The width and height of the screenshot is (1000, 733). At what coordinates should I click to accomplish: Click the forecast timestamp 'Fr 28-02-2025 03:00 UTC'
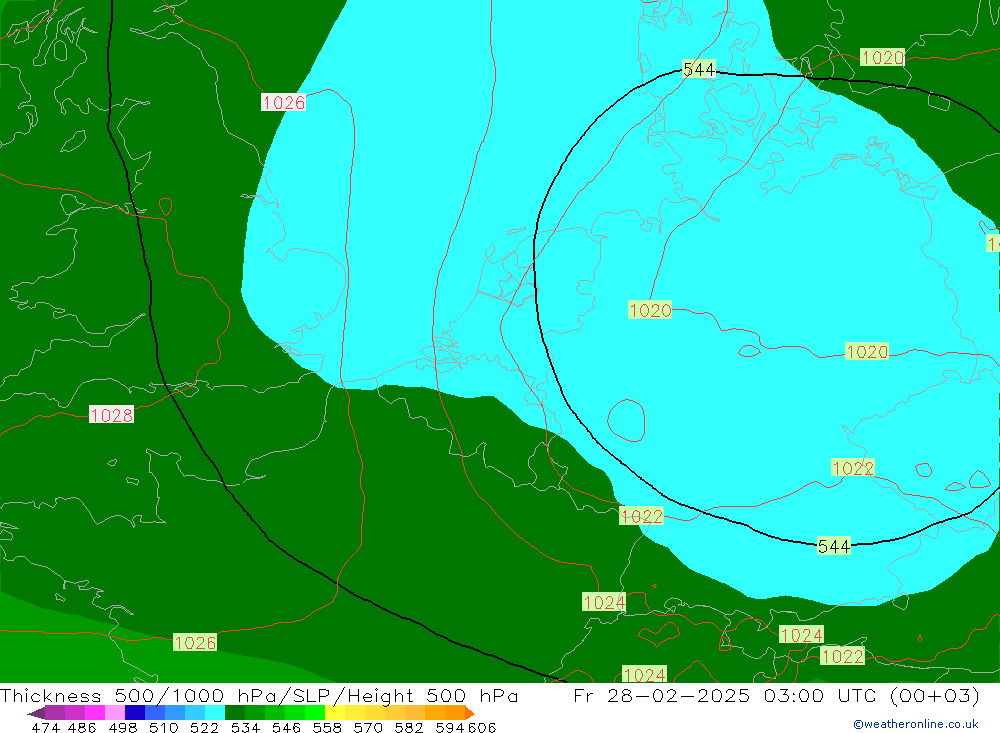point(724,695)
